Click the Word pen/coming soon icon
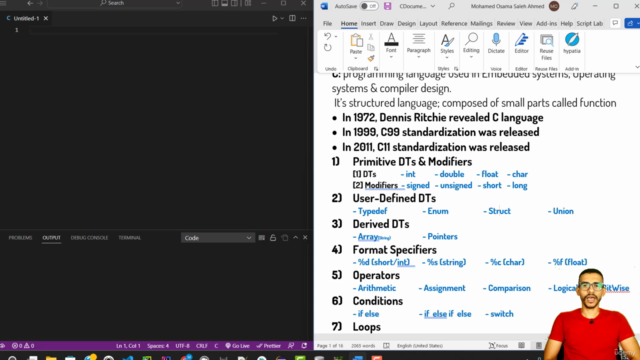This screenshot has height=360, width=640. (574, 6)
